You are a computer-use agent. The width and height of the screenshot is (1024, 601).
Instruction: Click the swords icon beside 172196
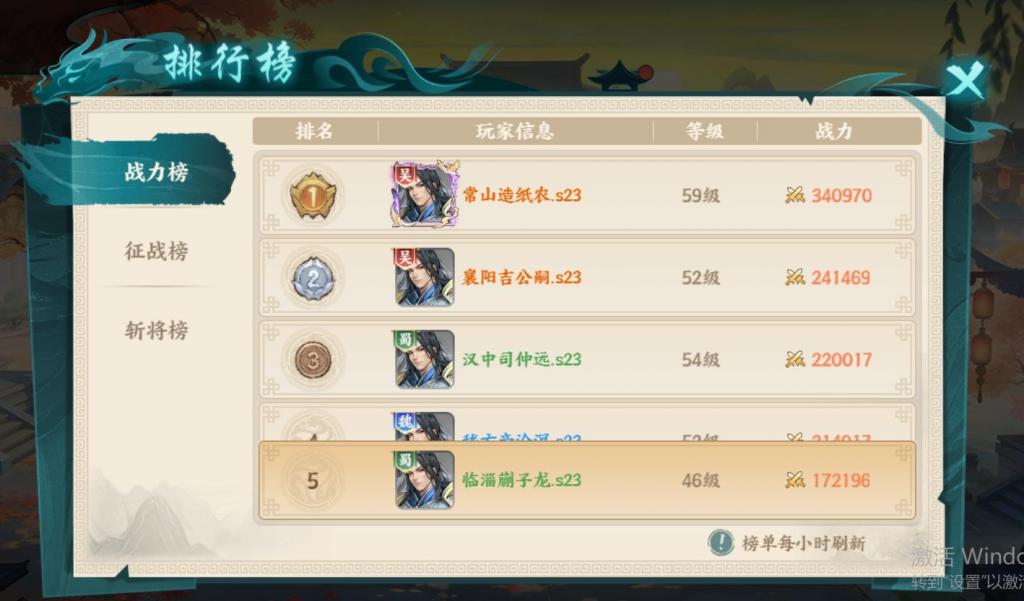click(x=795, y=481)
